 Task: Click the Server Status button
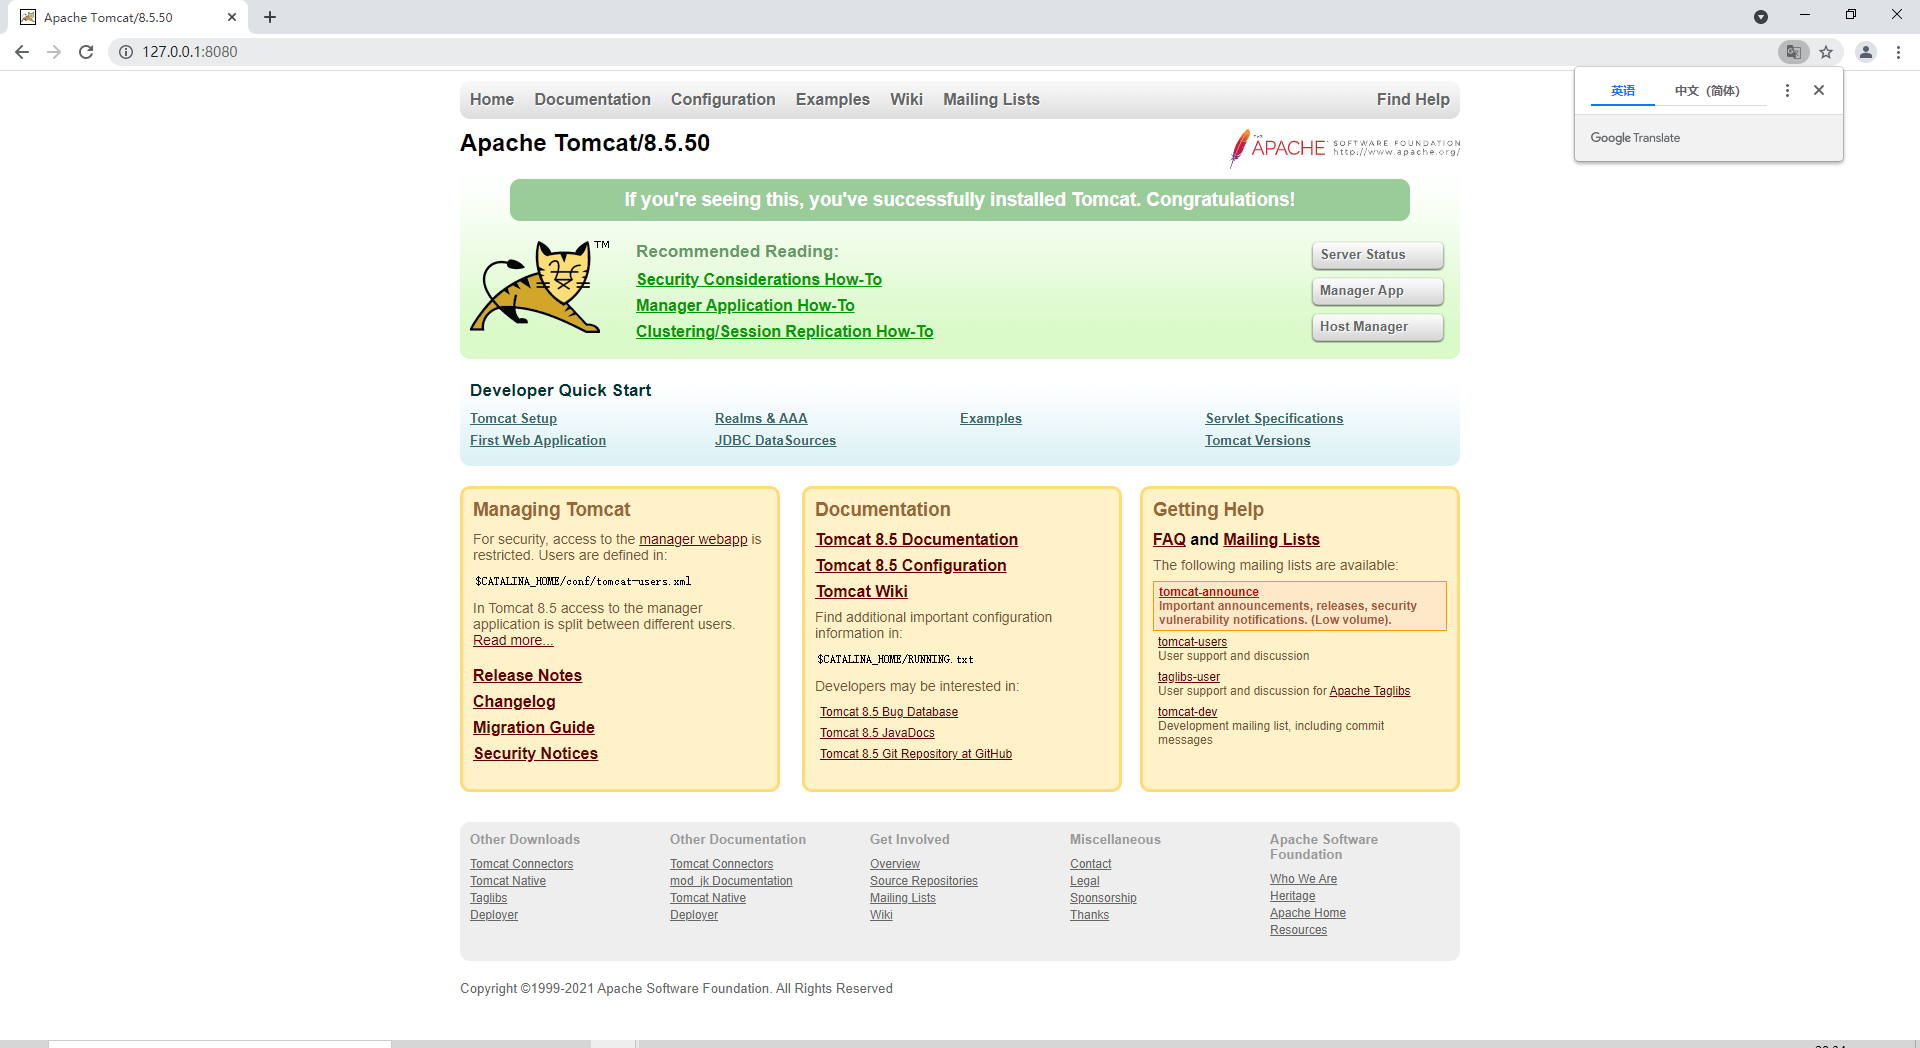1377,255
